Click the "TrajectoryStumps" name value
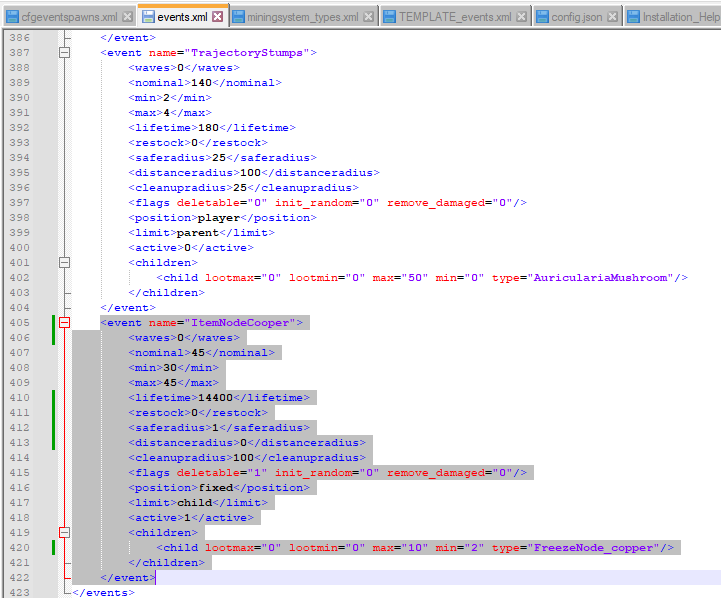The image size is (721, 598). tap(247, 53)
